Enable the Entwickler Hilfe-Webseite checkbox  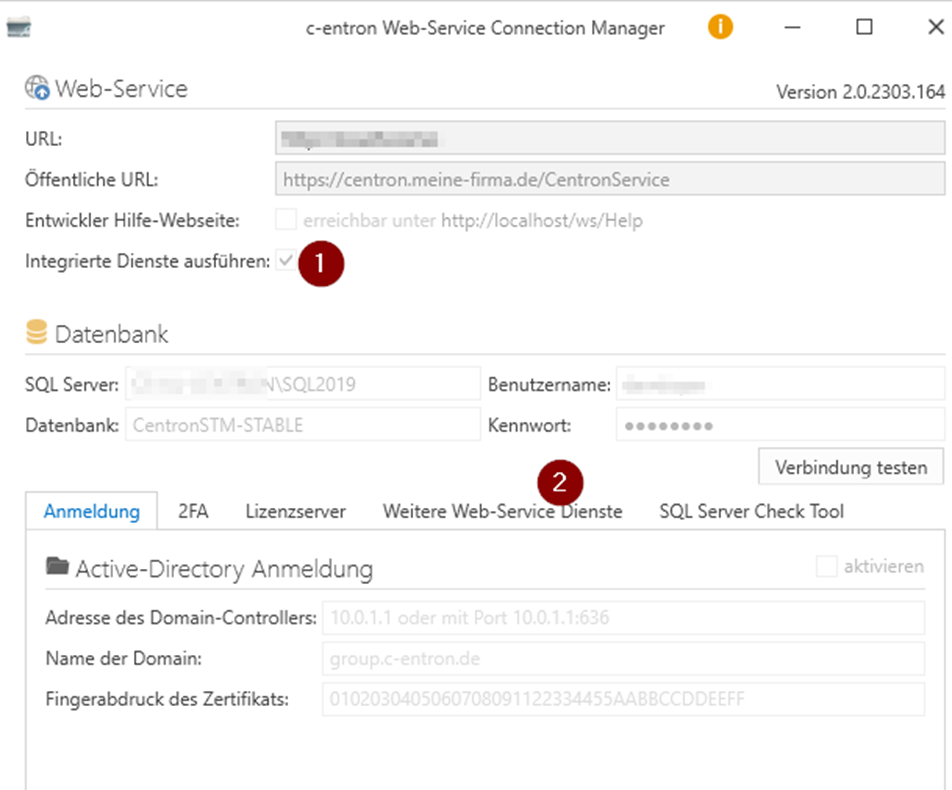coord(286,220)
